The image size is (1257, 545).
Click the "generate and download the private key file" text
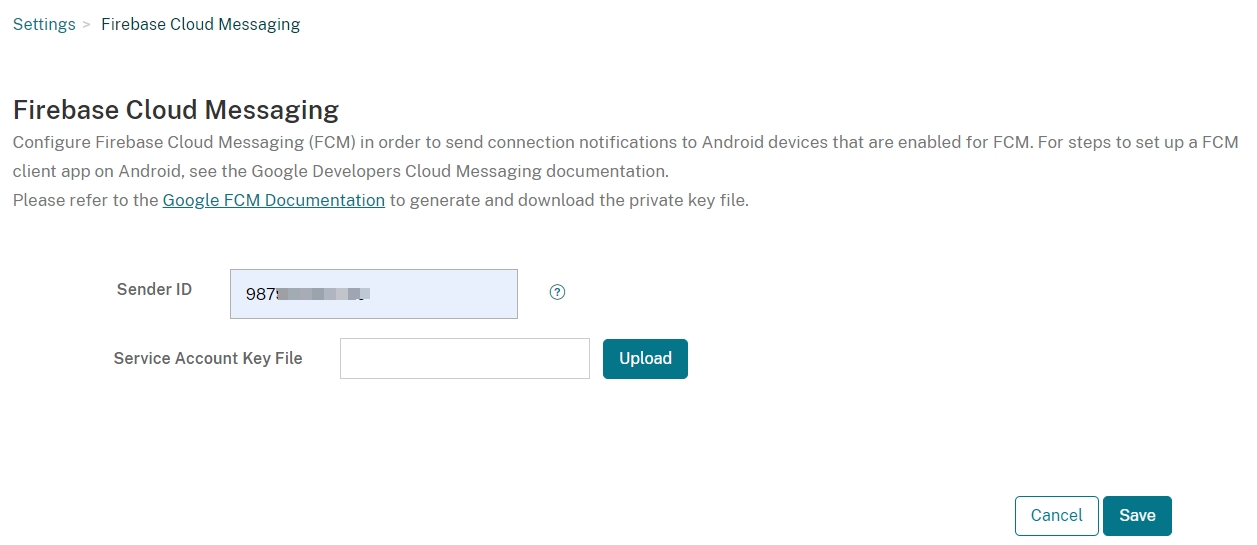[x=580, y=200]
